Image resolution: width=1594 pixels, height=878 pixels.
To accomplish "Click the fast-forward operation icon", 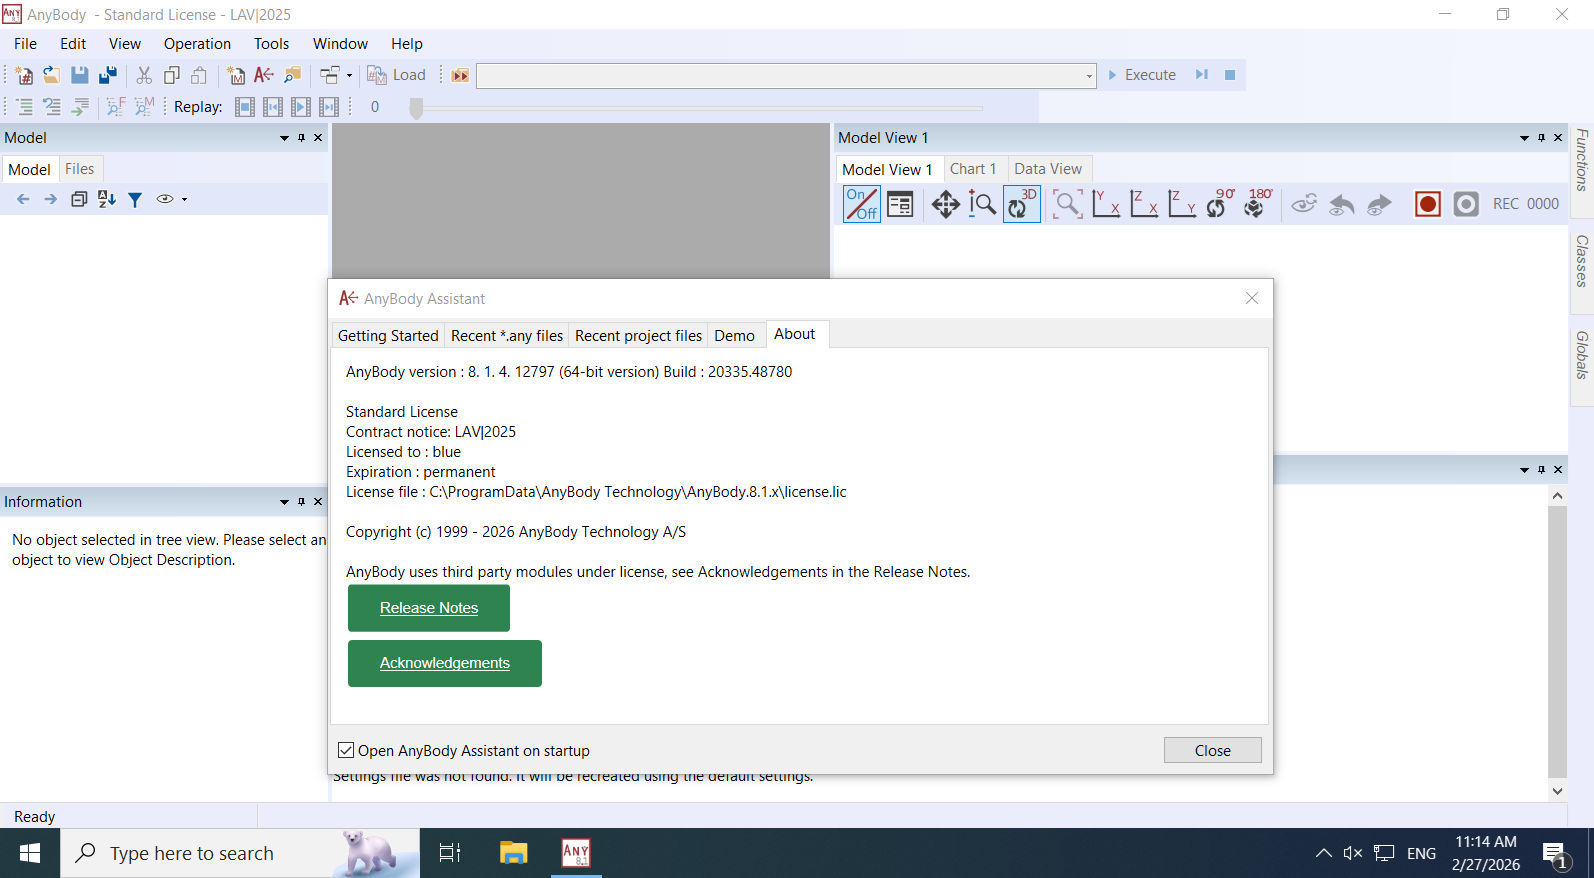I will (x=460, y=75).
